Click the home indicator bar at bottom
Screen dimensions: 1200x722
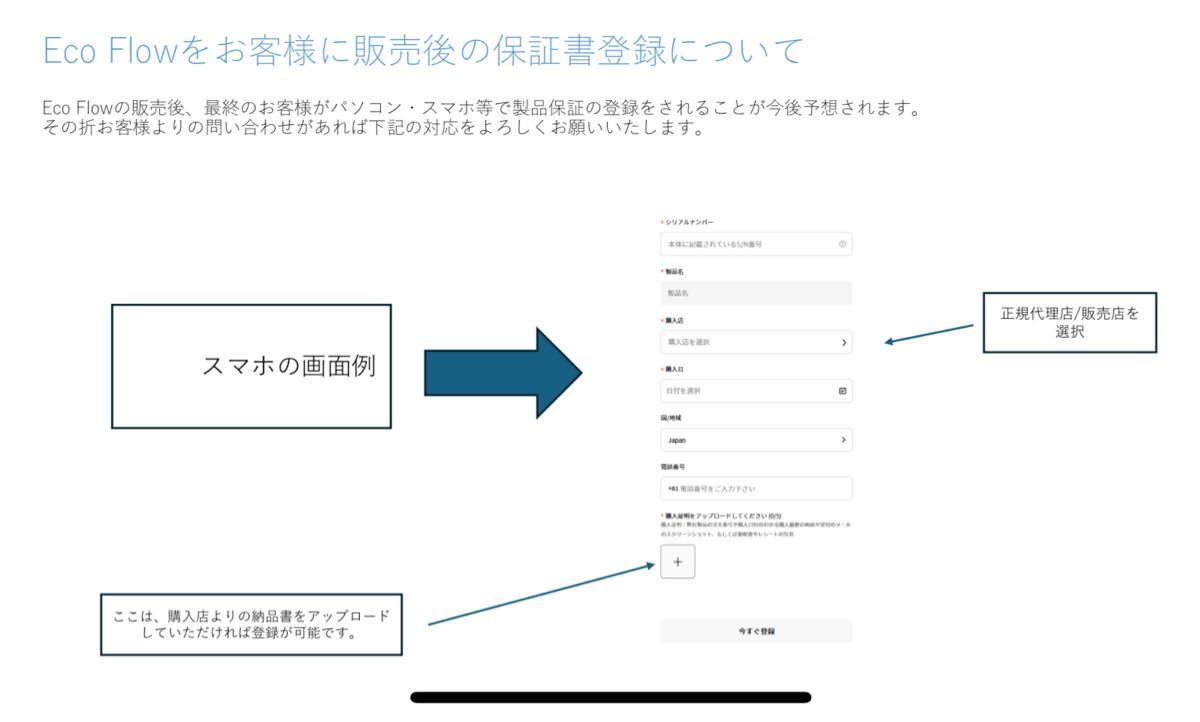click(x=611, y=697)
